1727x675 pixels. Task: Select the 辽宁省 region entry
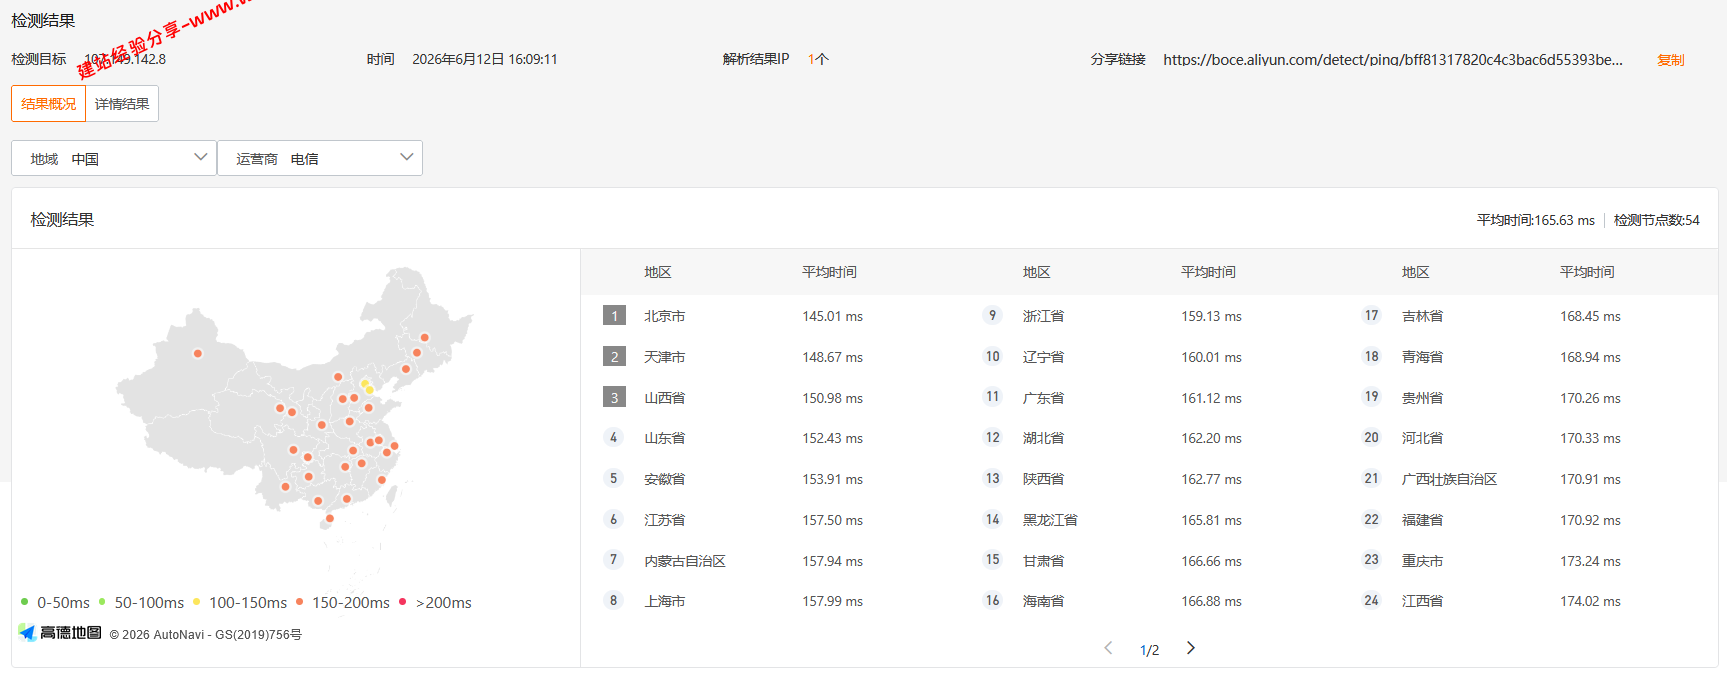click(x=1043, y=357)
